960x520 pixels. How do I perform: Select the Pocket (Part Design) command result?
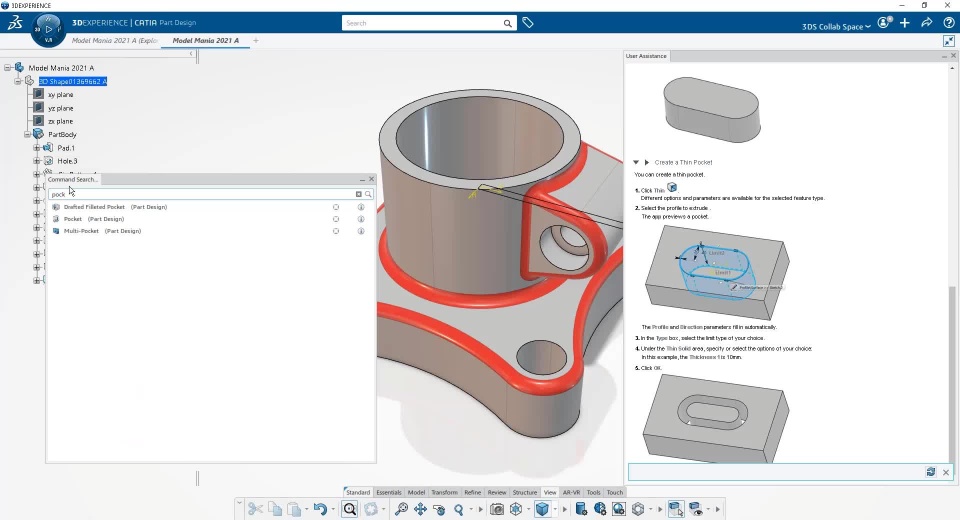(94, 219)
